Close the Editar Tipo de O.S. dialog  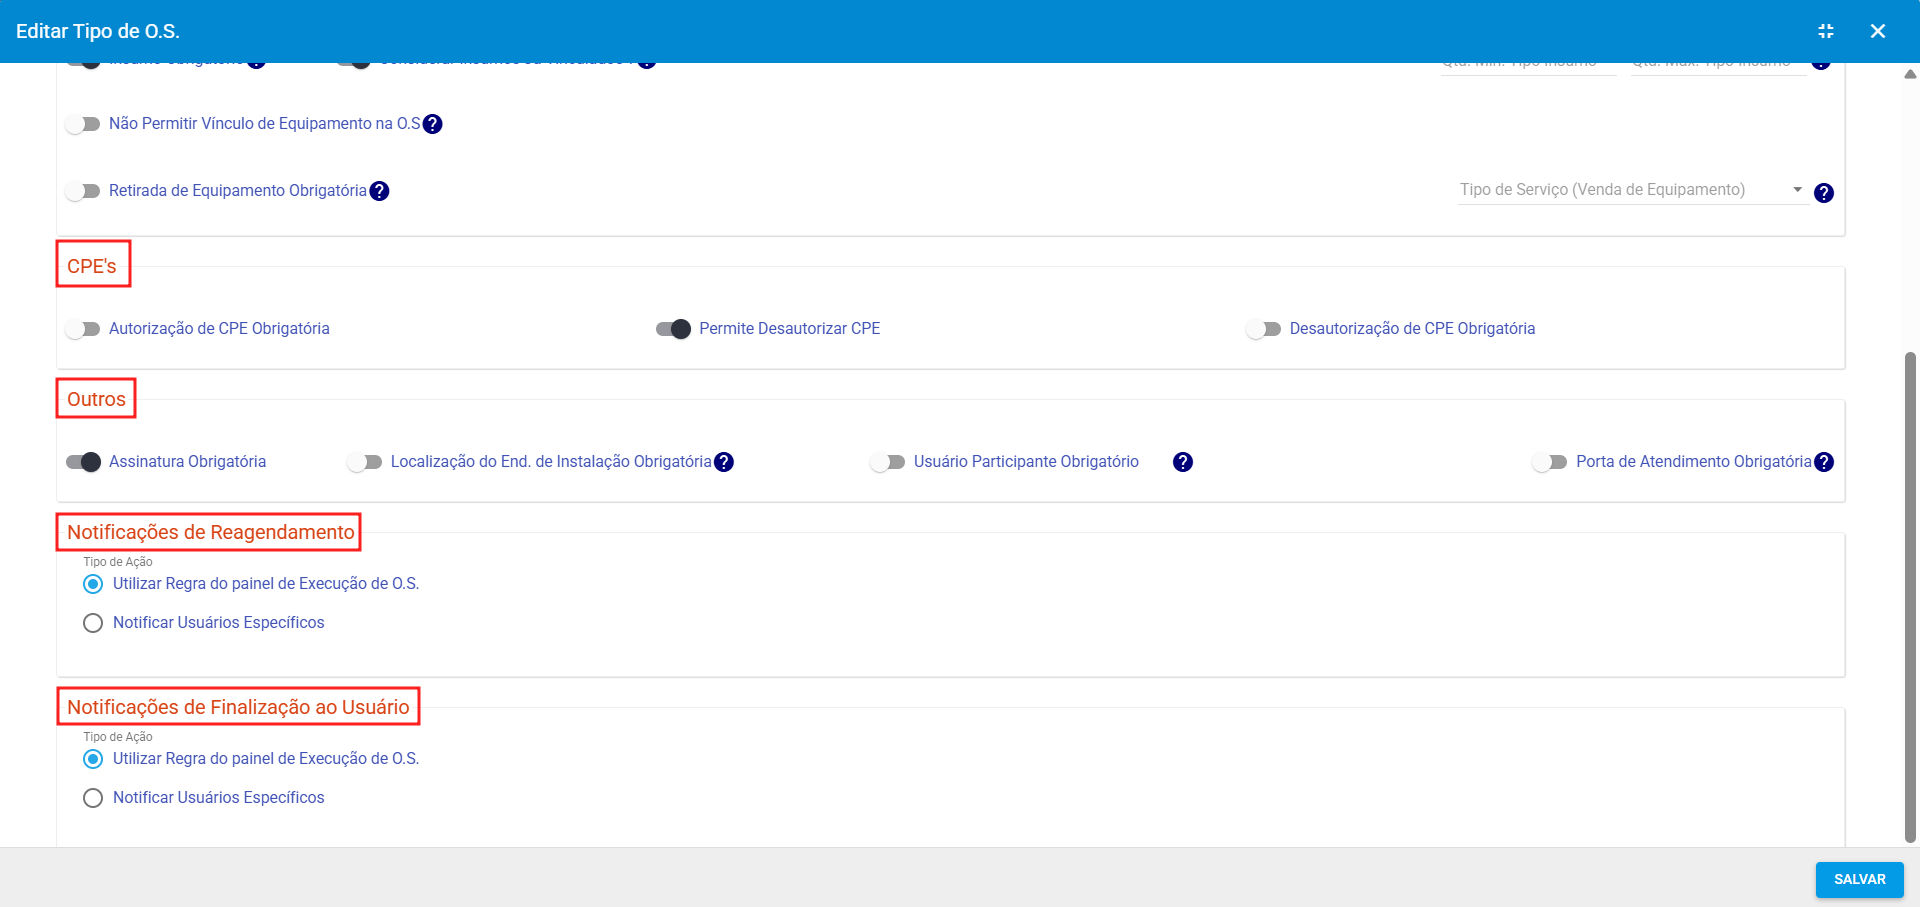coord(1877,31)
